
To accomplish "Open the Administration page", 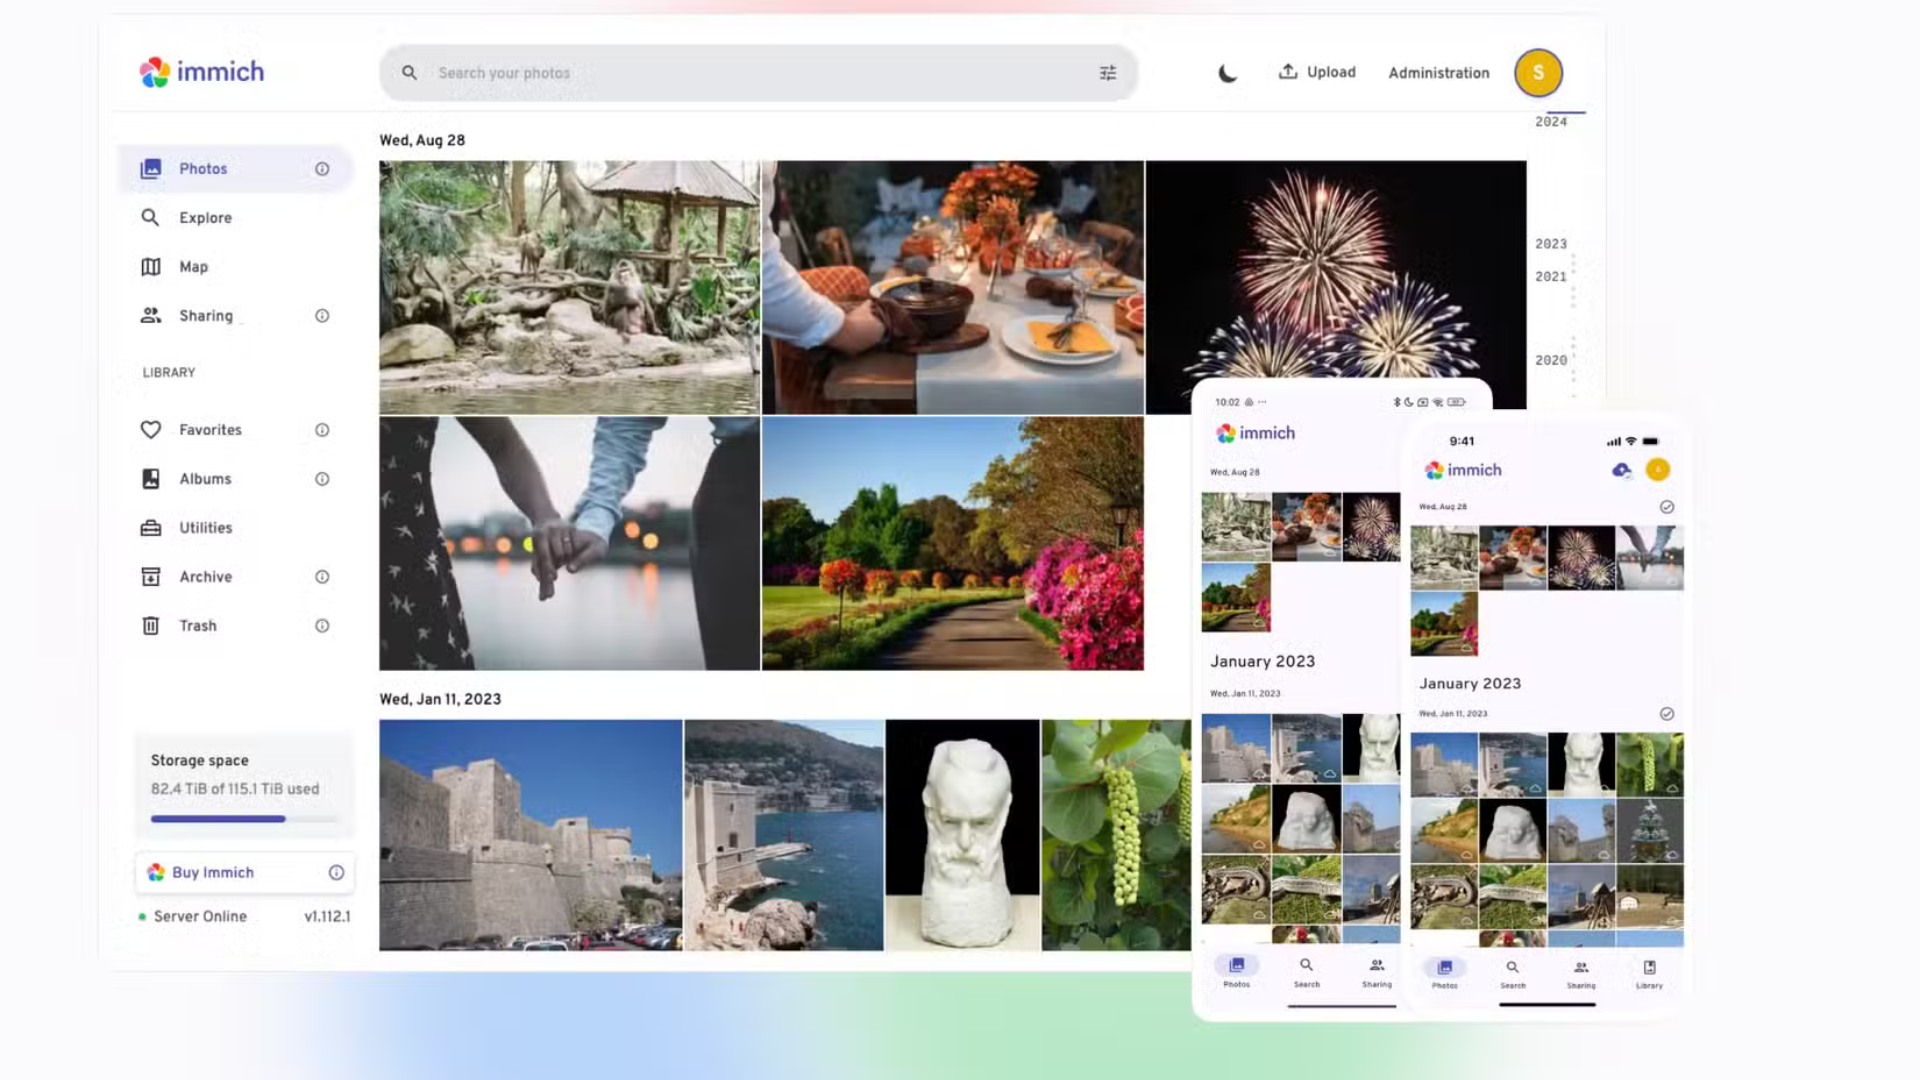I will click(1438, 73).
